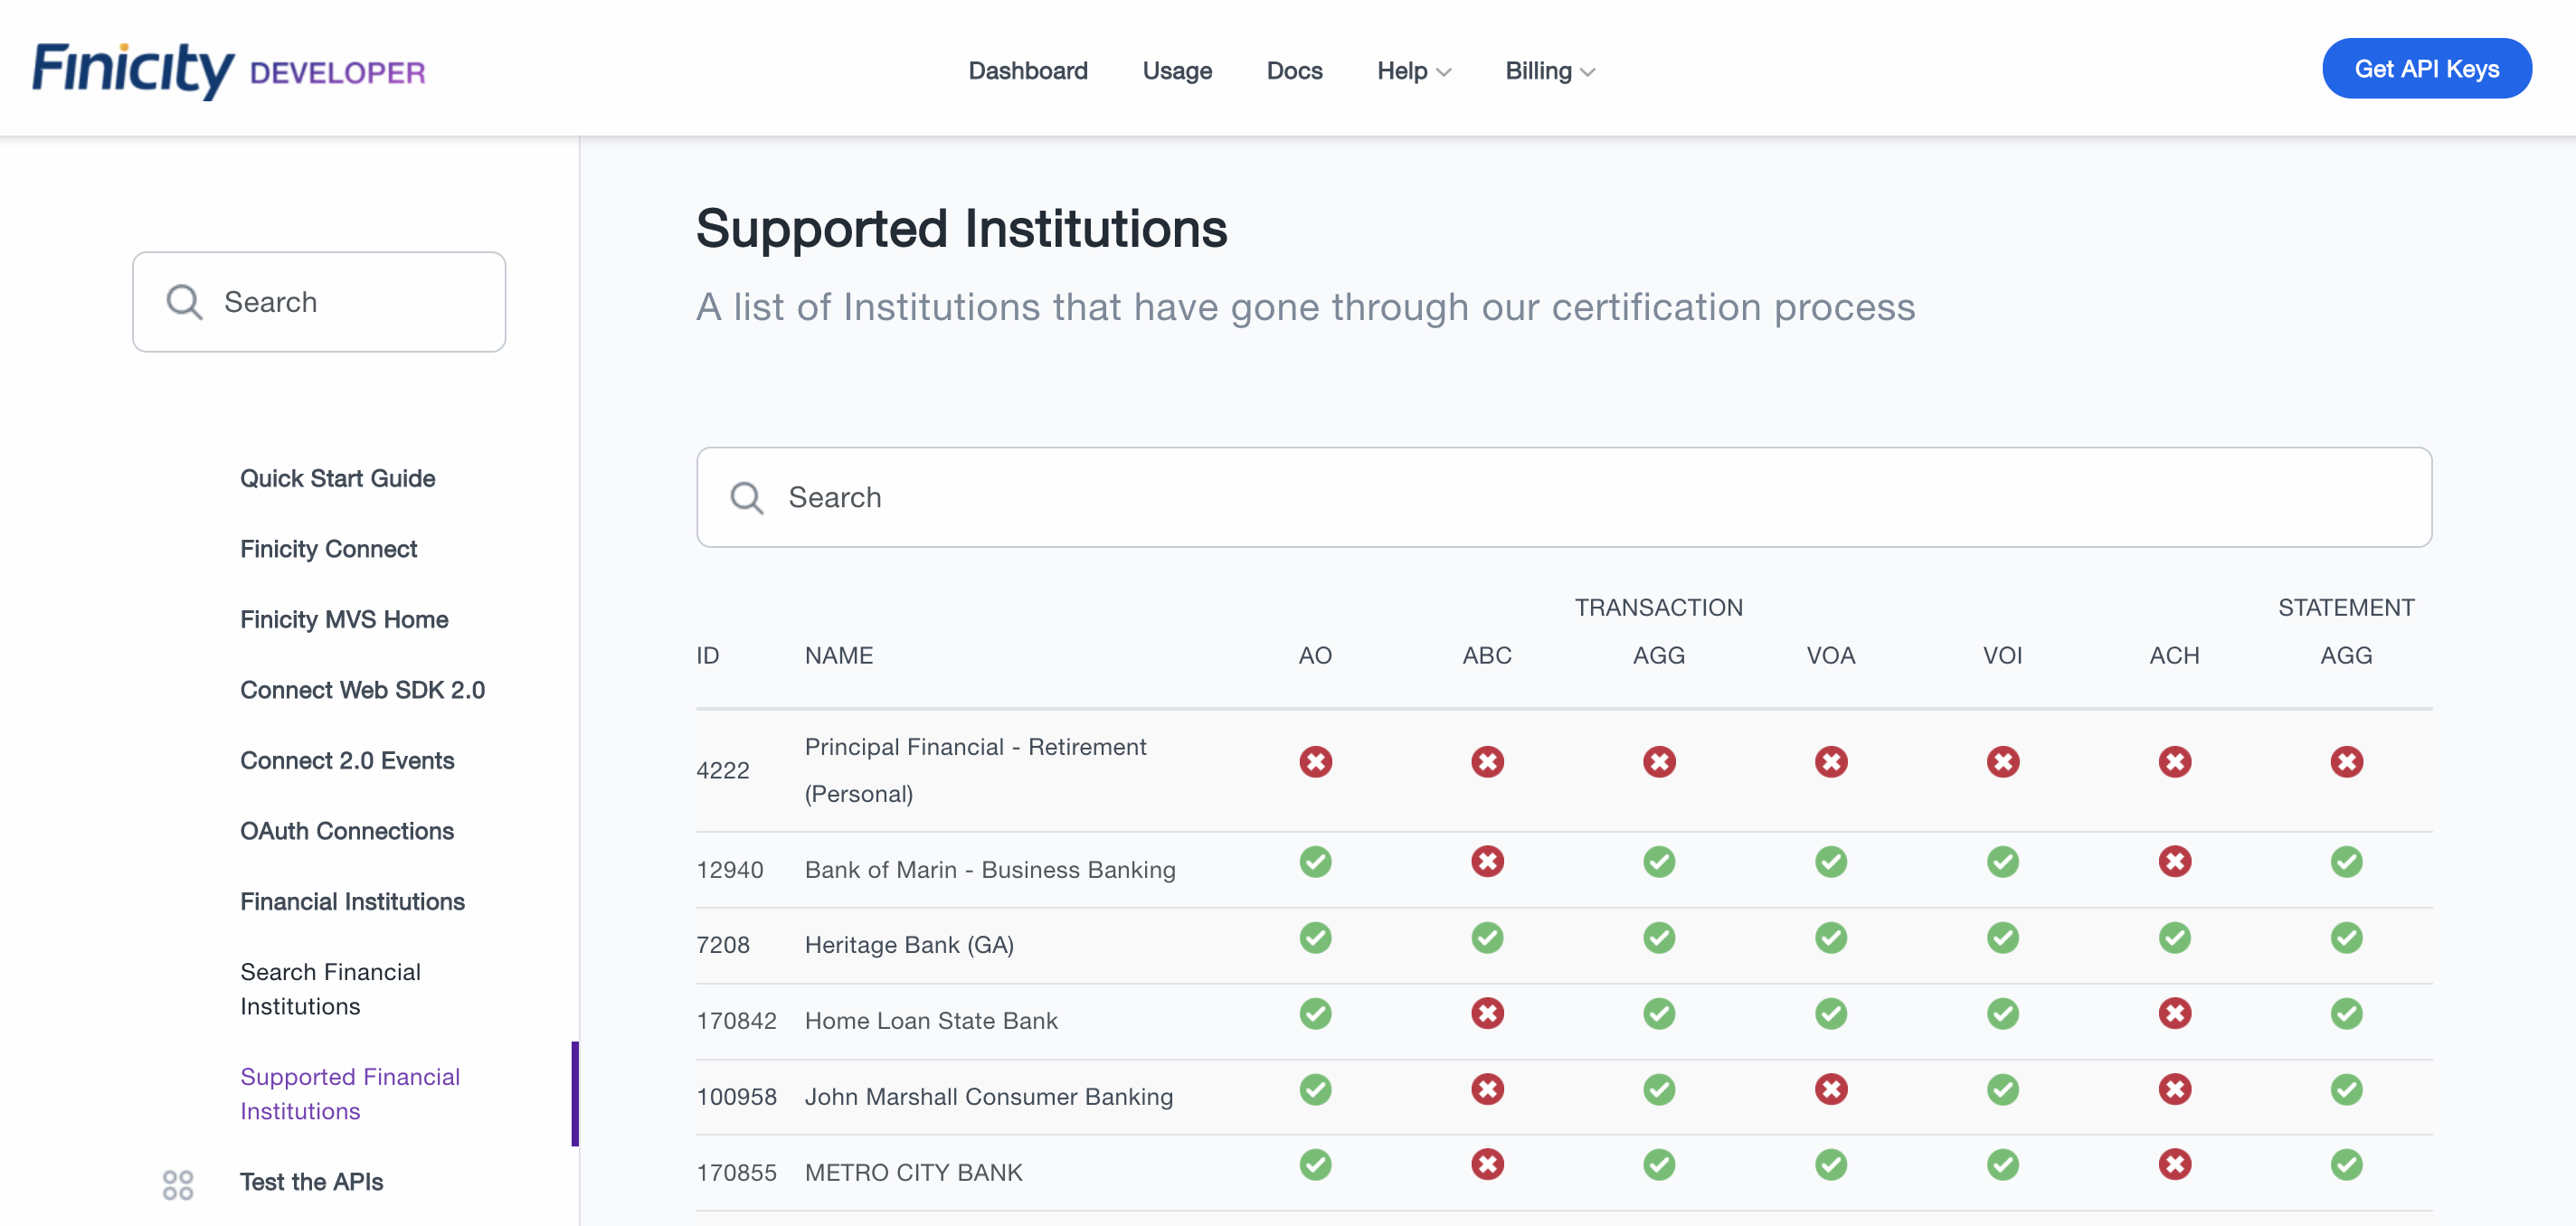Open Test the APIs link

311,1182
